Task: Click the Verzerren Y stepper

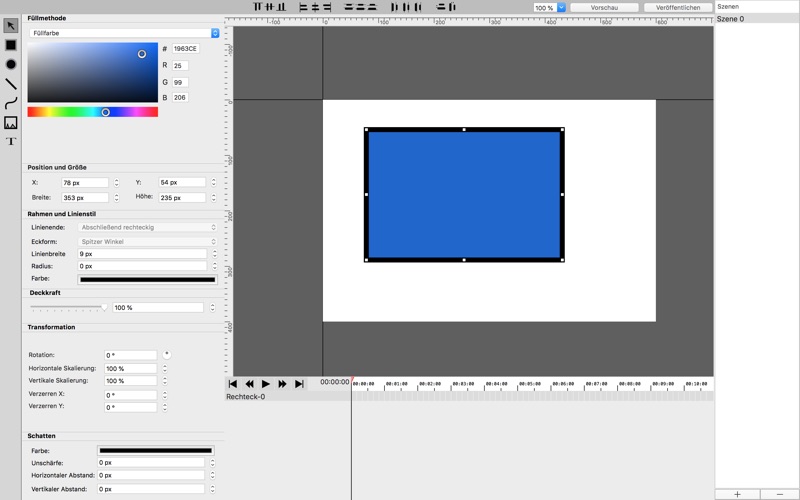Action: tap(165, 407)
